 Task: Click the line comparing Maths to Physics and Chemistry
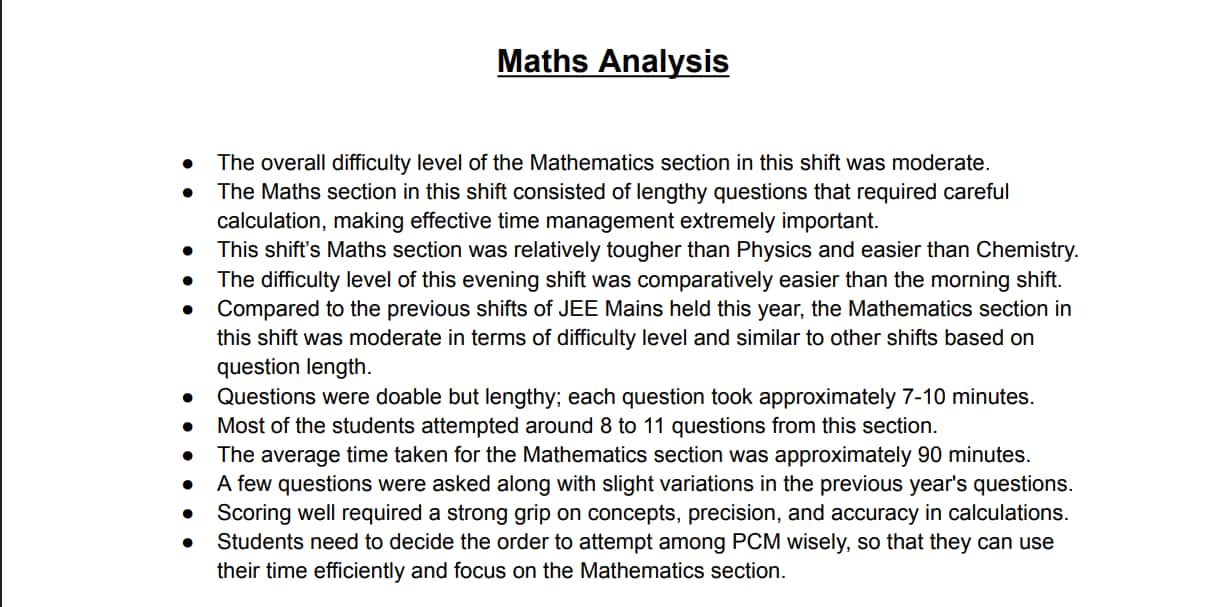pos(647,250)
